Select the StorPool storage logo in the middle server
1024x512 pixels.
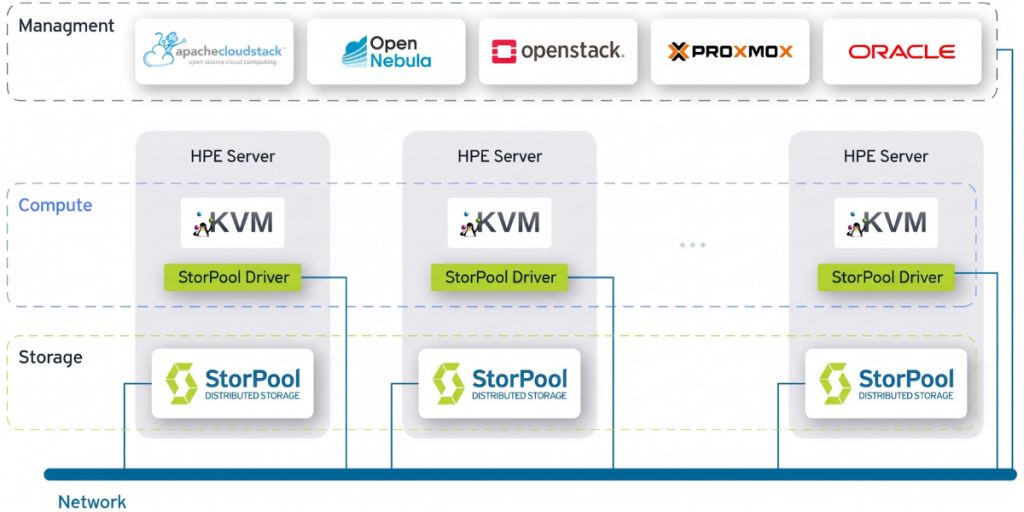500,383
